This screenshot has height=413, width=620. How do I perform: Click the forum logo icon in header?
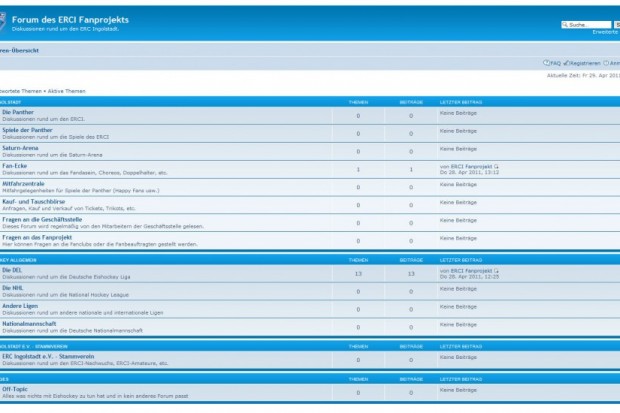2,21
